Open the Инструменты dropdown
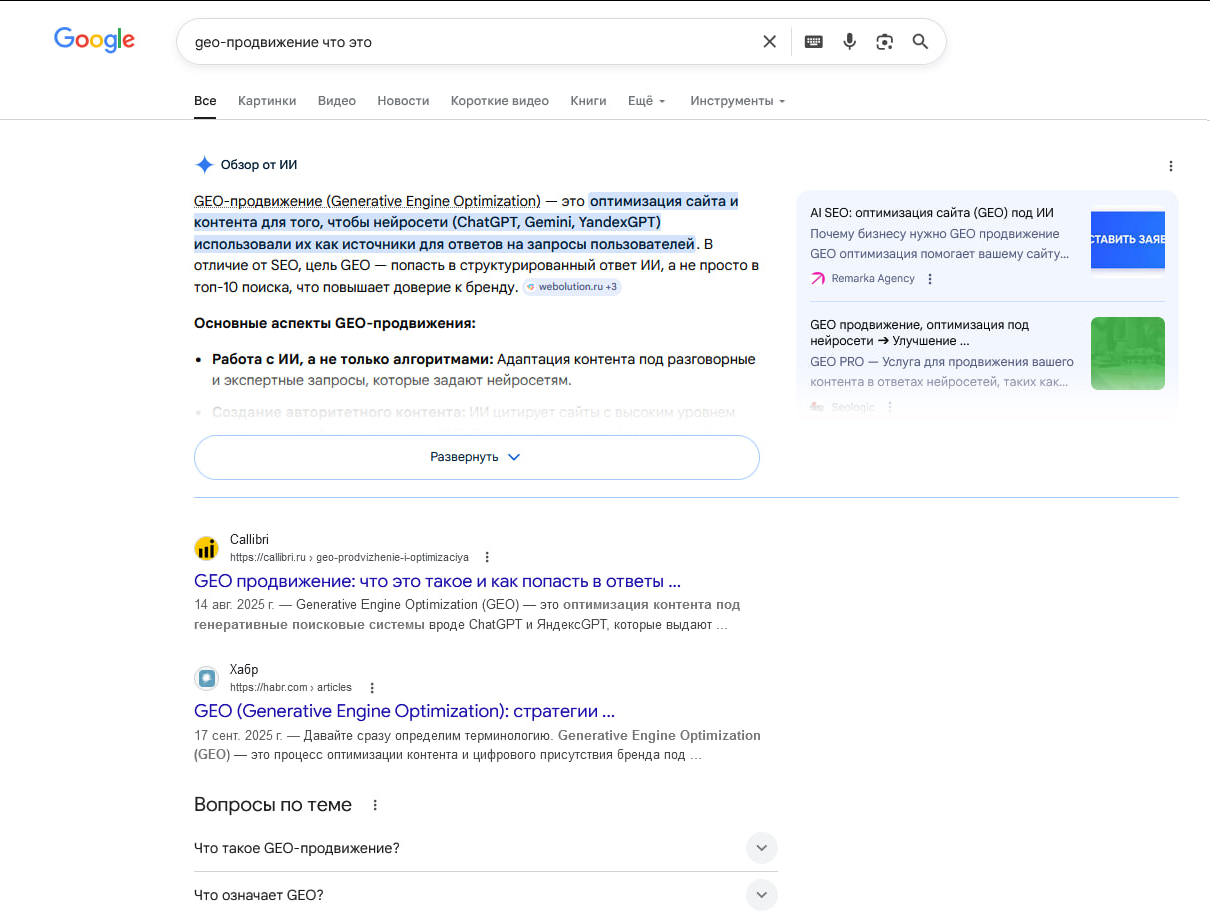This screenshot has height=913, width=1210. coord(737,100)
